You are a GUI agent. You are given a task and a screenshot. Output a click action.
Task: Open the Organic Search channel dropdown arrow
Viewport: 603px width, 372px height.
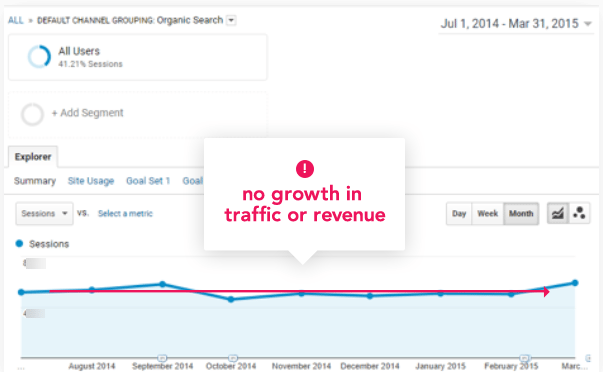tap(231, 20)
